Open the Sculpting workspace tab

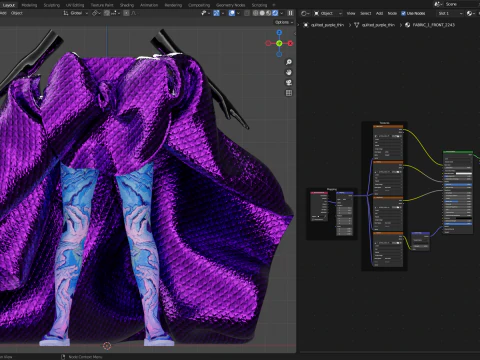coord(52,5)
